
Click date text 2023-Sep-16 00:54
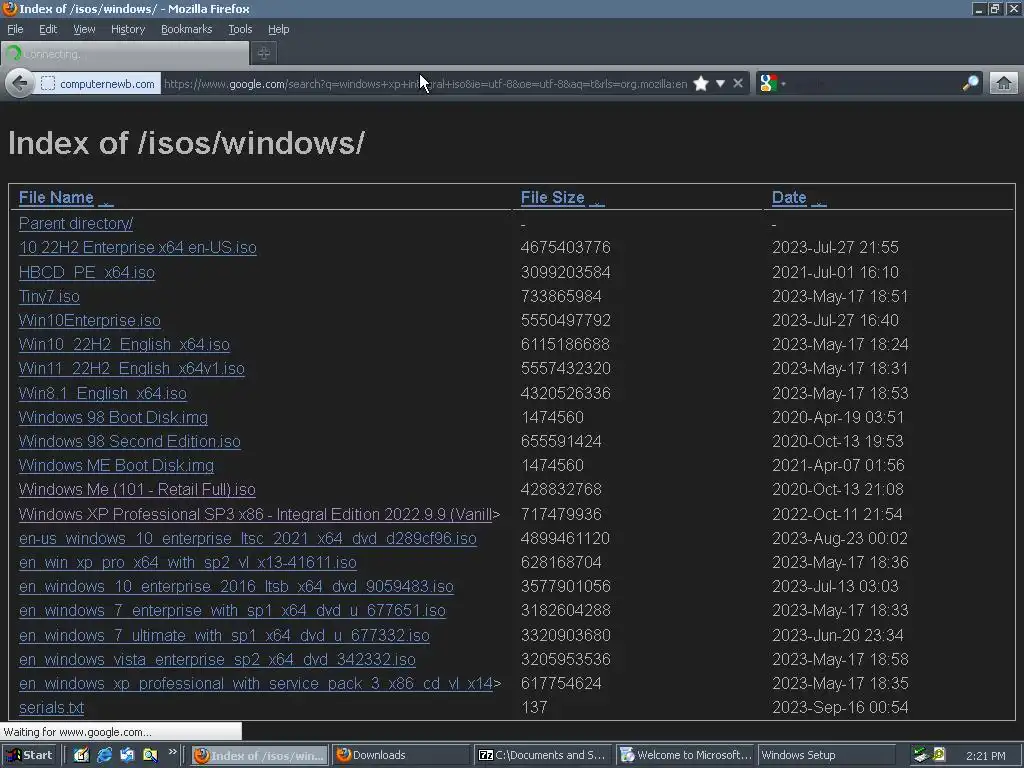point(840,707)
